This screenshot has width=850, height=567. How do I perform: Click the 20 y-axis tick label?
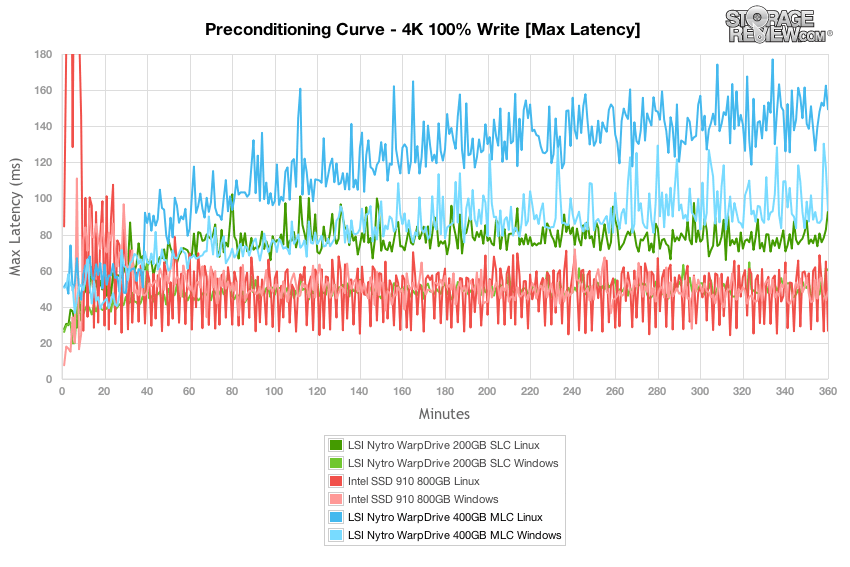pyautogui.click(x=47, y=343)
